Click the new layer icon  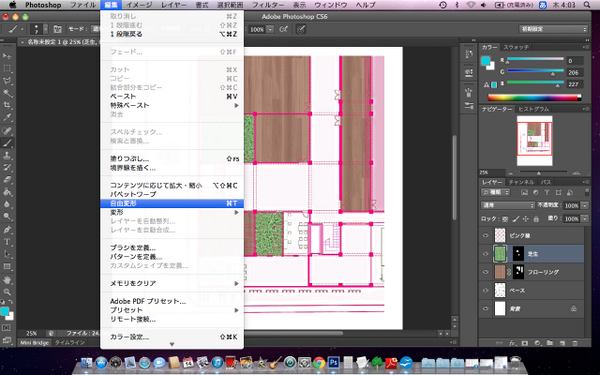point(562,343)
